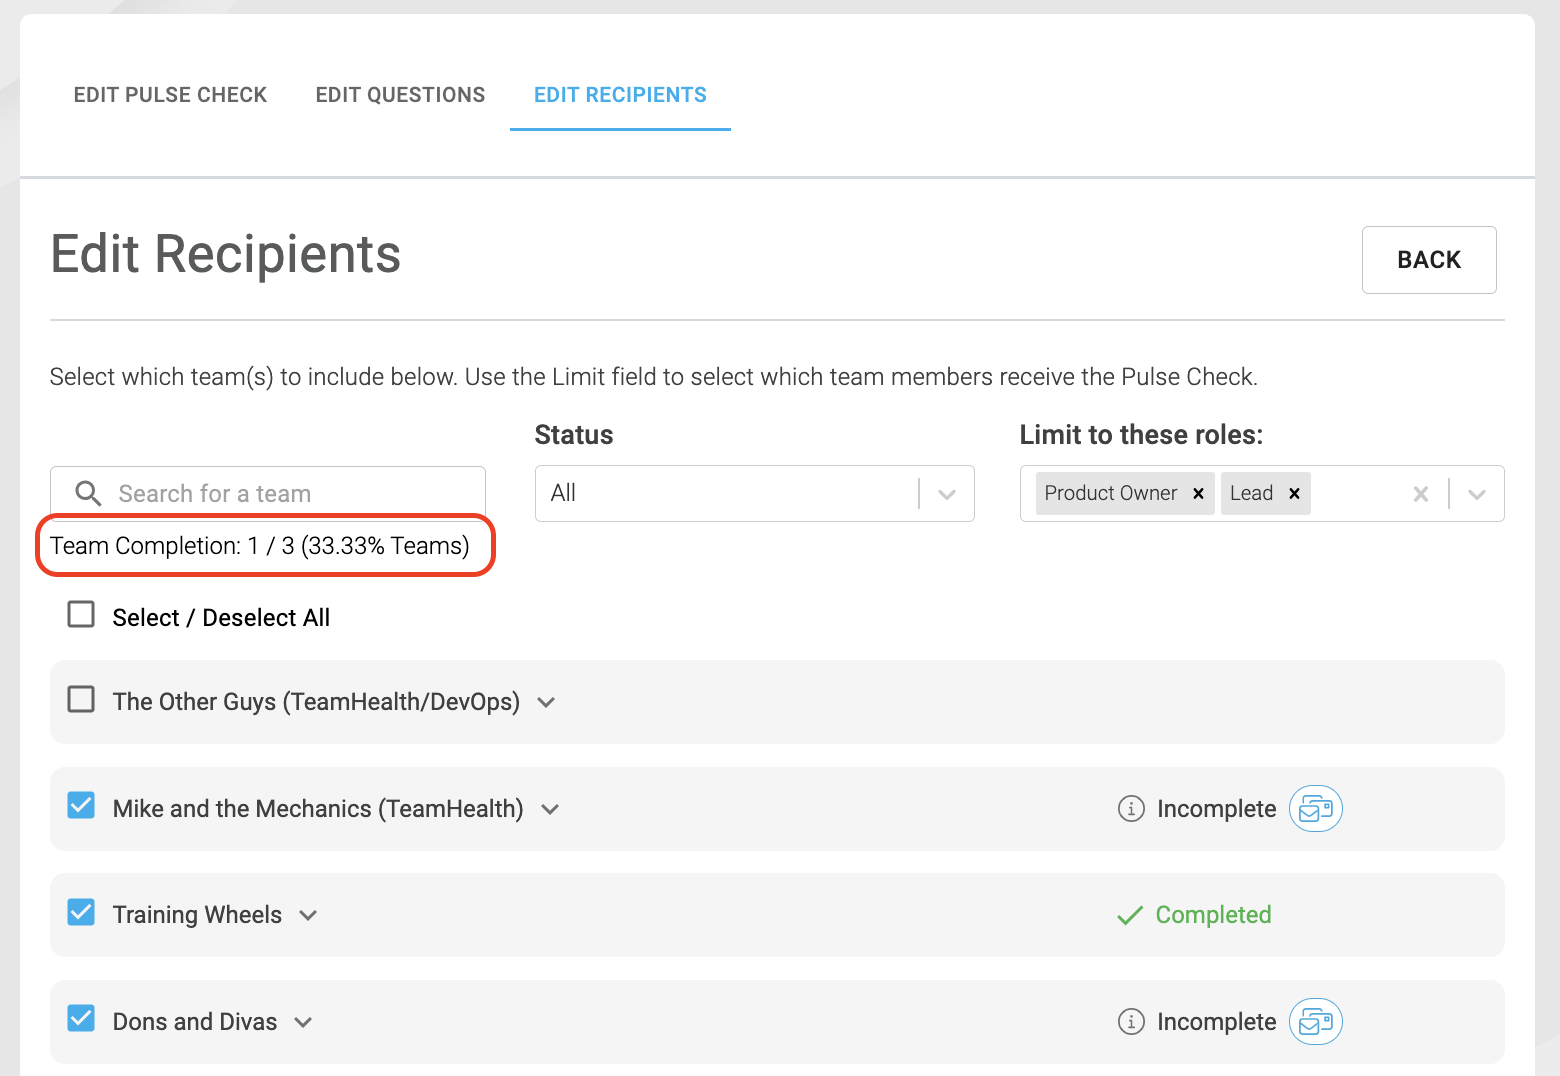Viewport: 1560px width, 1076px height.
Task: Uncheck the Training Wheels checkbox
Action: 81,912
